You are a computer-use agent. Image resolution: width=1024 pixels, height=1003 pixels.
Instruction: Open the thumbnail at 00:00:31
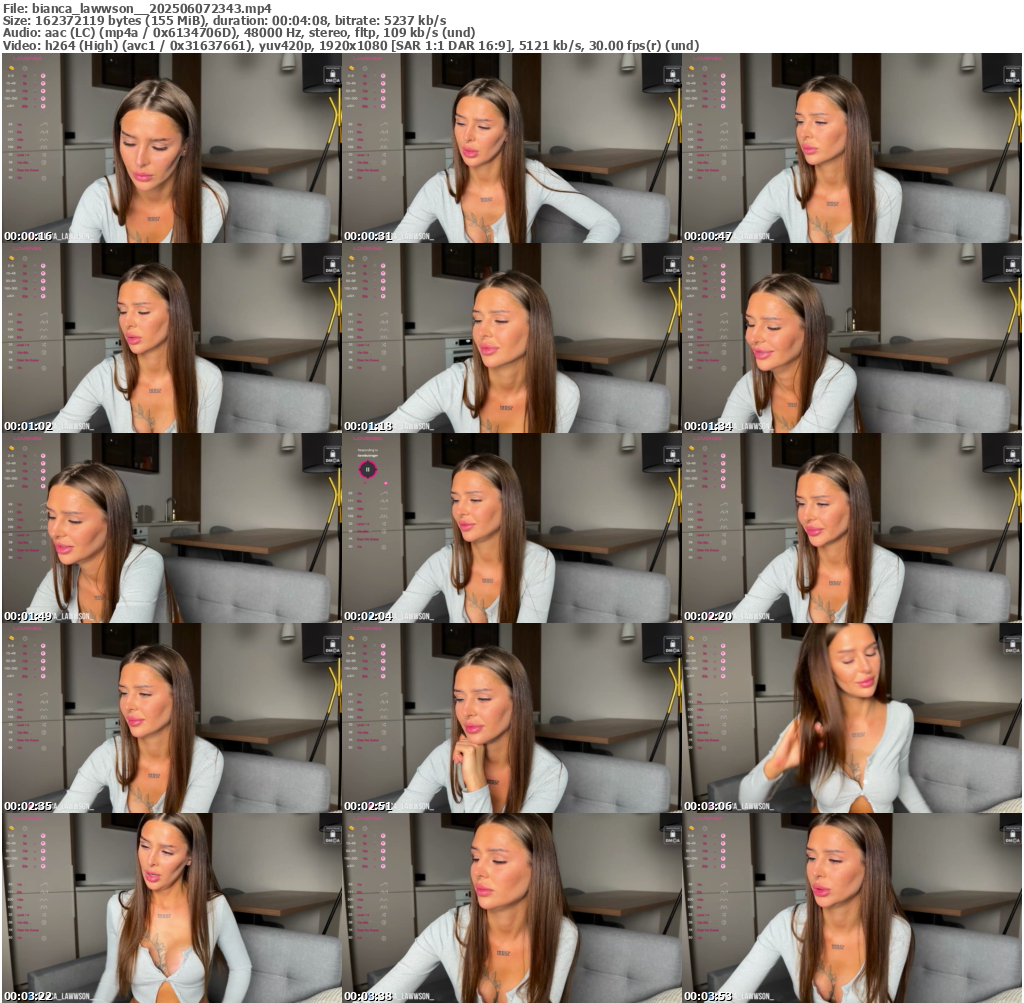[511, 148]
